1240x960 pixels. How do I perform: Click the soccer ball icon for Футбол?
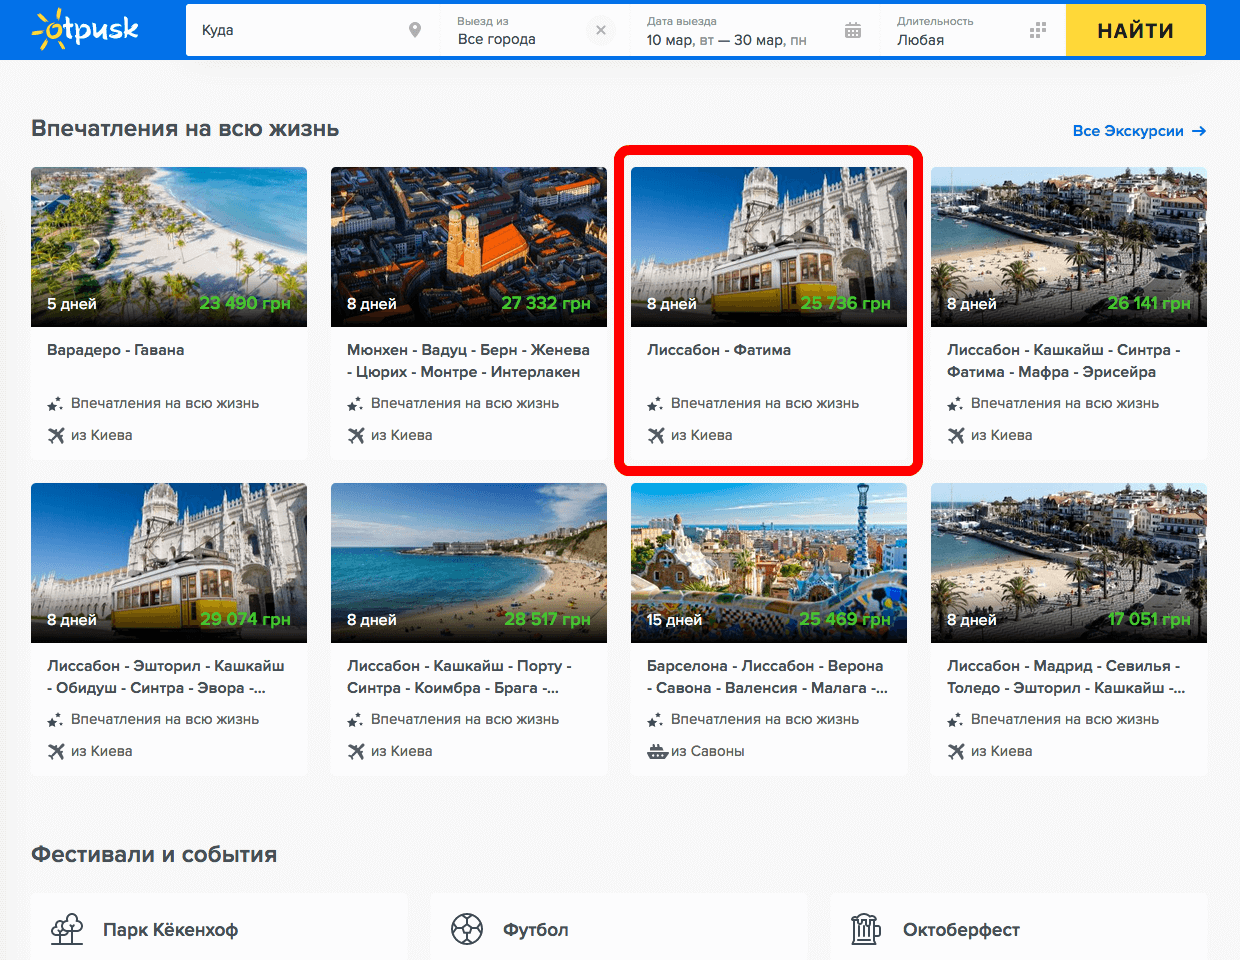[x=467, y=929]
